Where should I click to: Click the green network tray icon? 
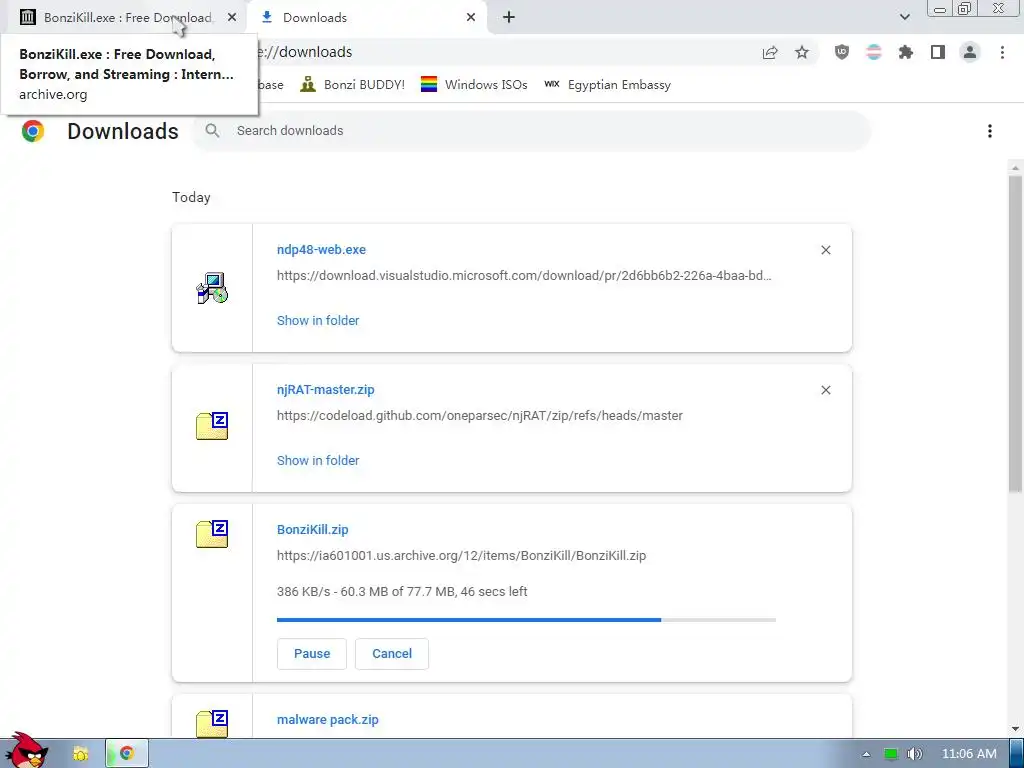[891, 754]
